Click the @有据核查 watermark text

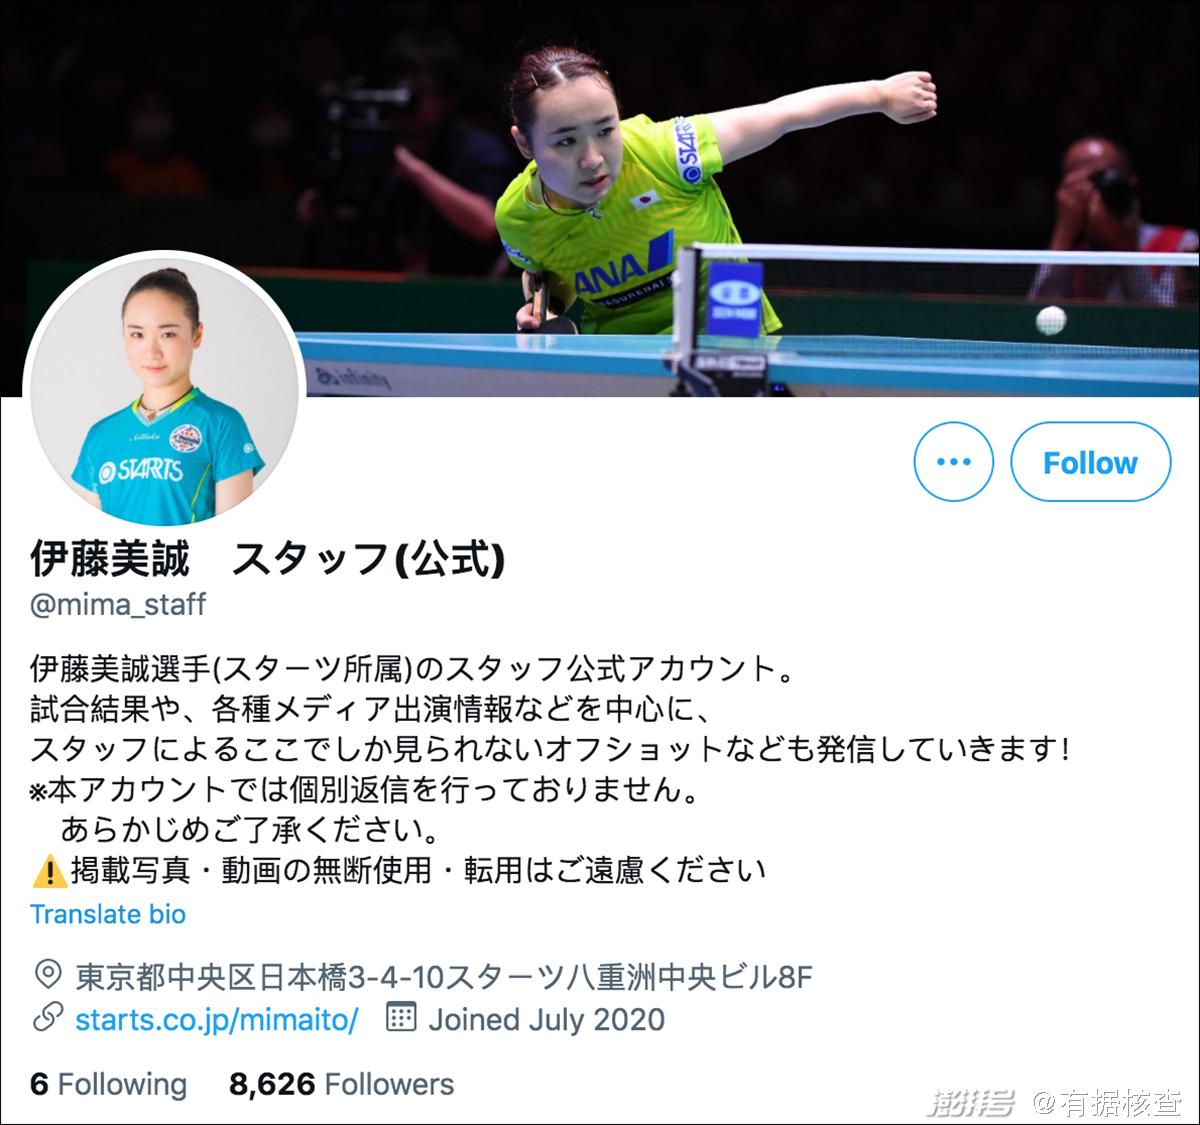[1109, 1103]
